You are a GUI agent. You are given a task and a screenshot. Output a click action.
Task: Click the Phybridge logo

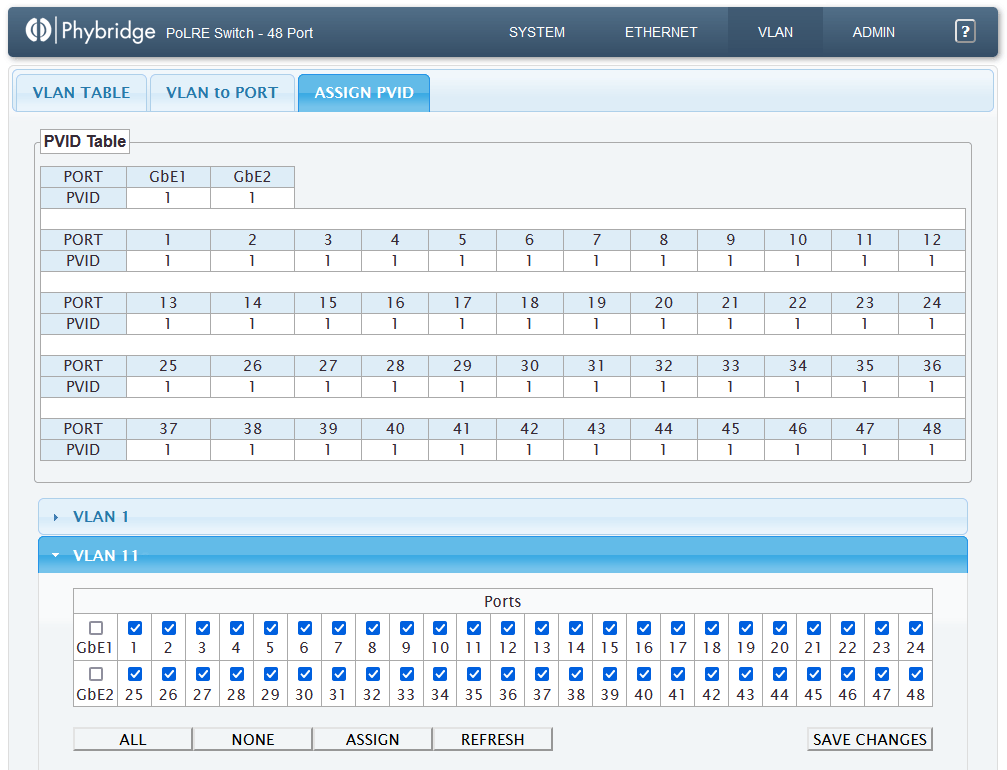(x=90, y=30)
